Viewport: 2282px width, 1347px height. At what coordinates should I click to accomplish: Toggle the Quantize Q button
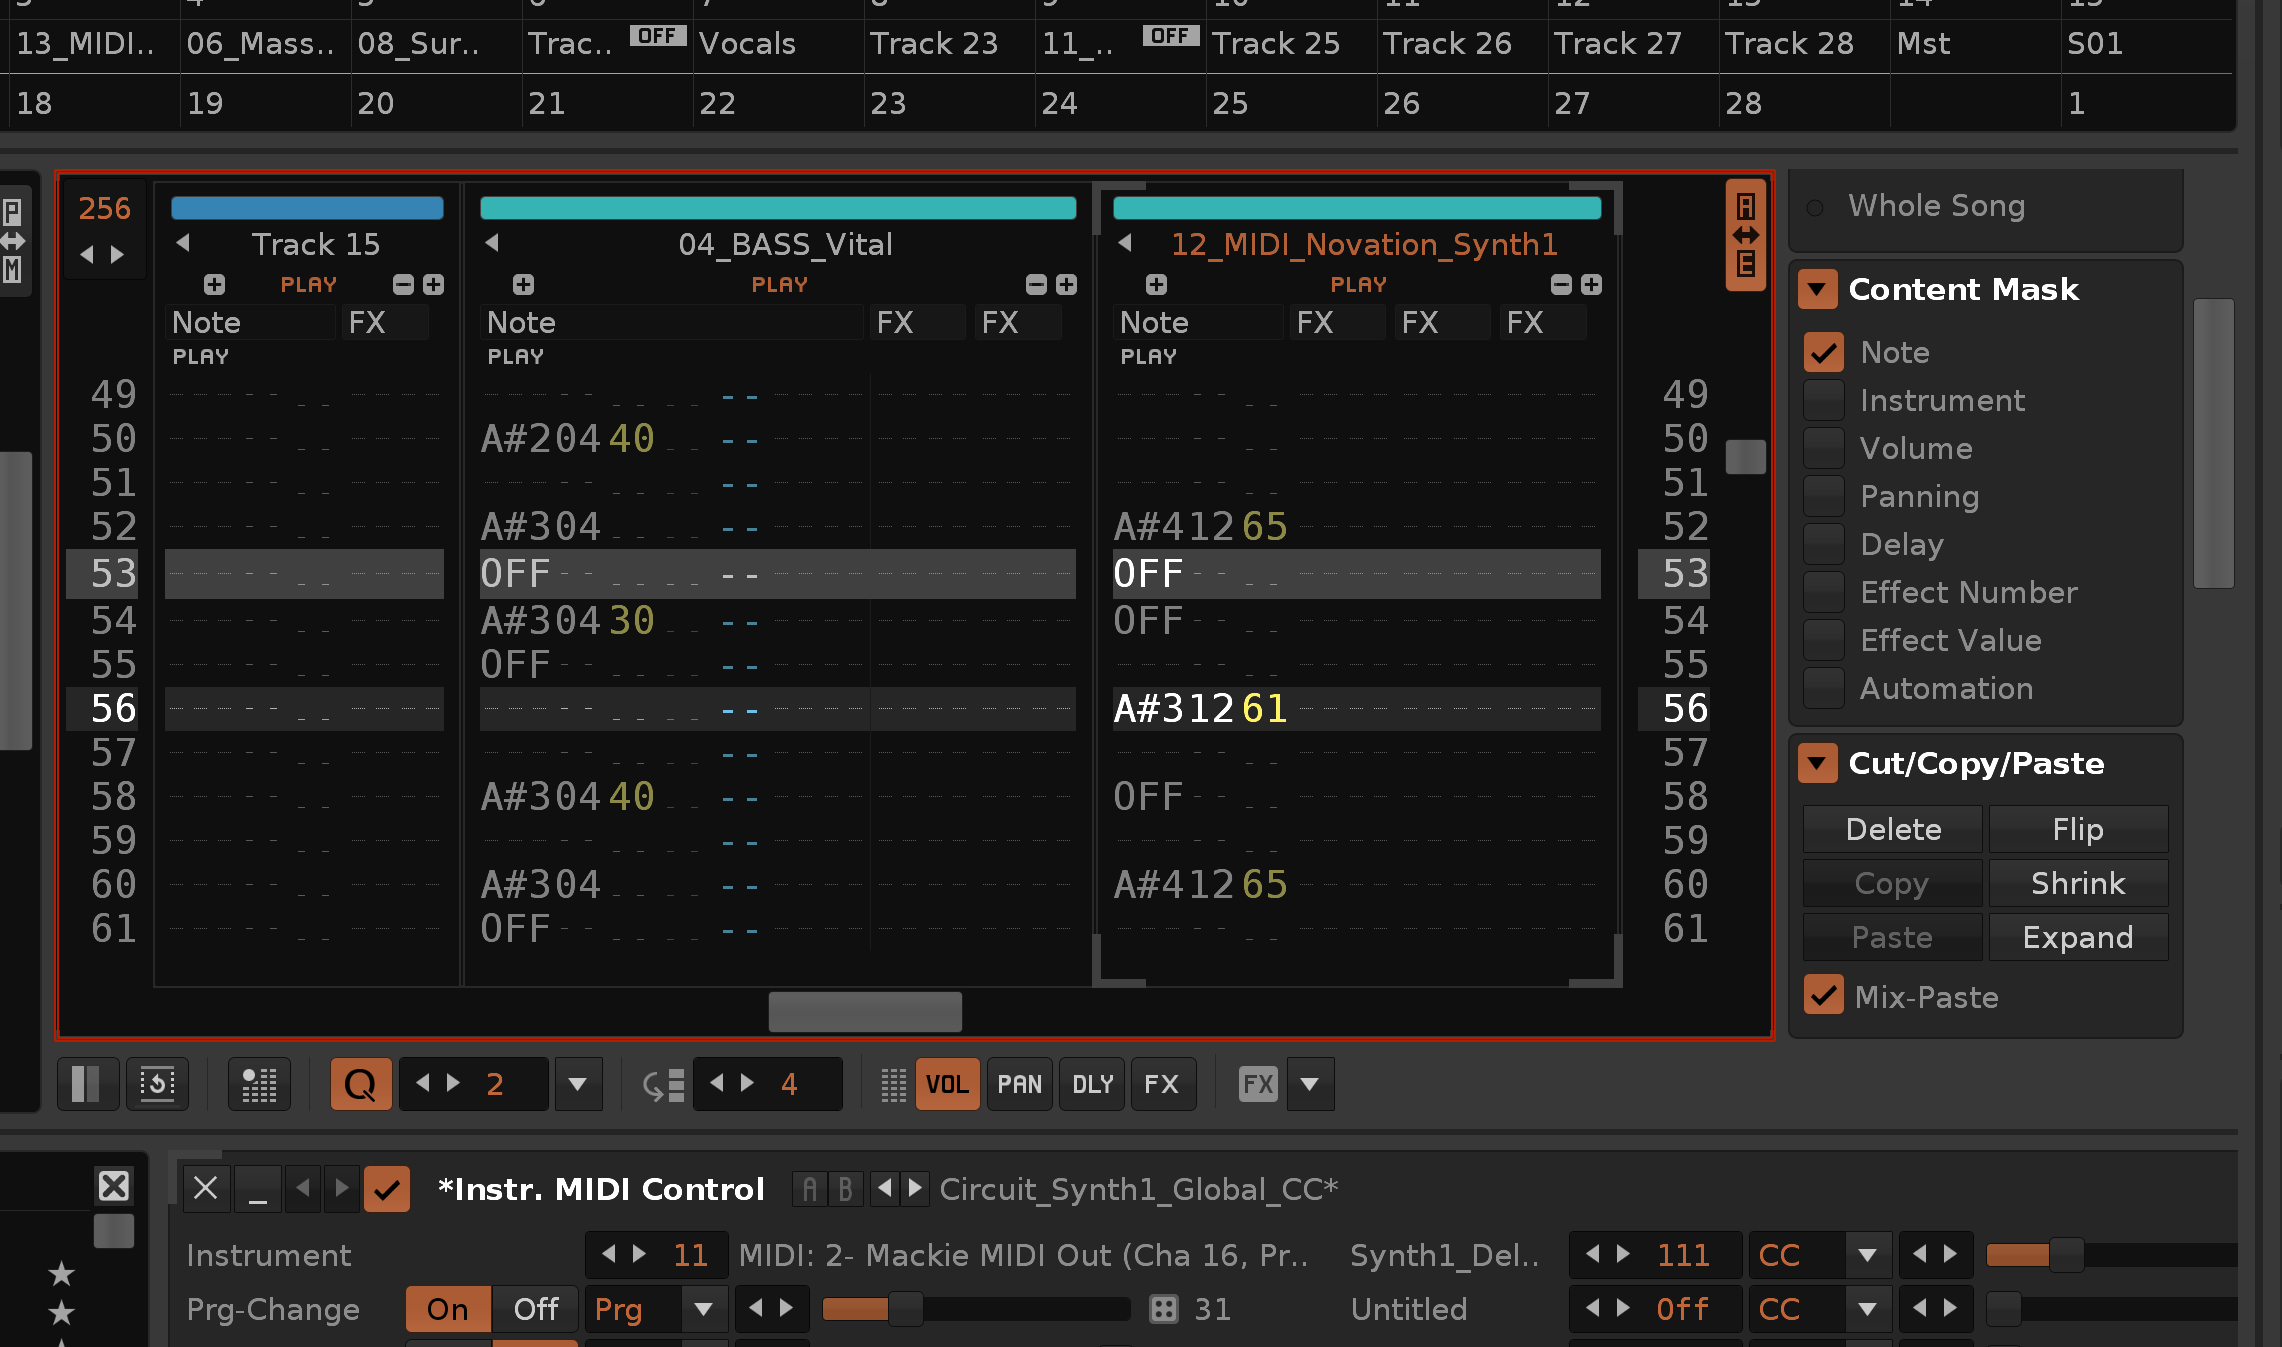pyautogui.click(x=360, y=1084)
